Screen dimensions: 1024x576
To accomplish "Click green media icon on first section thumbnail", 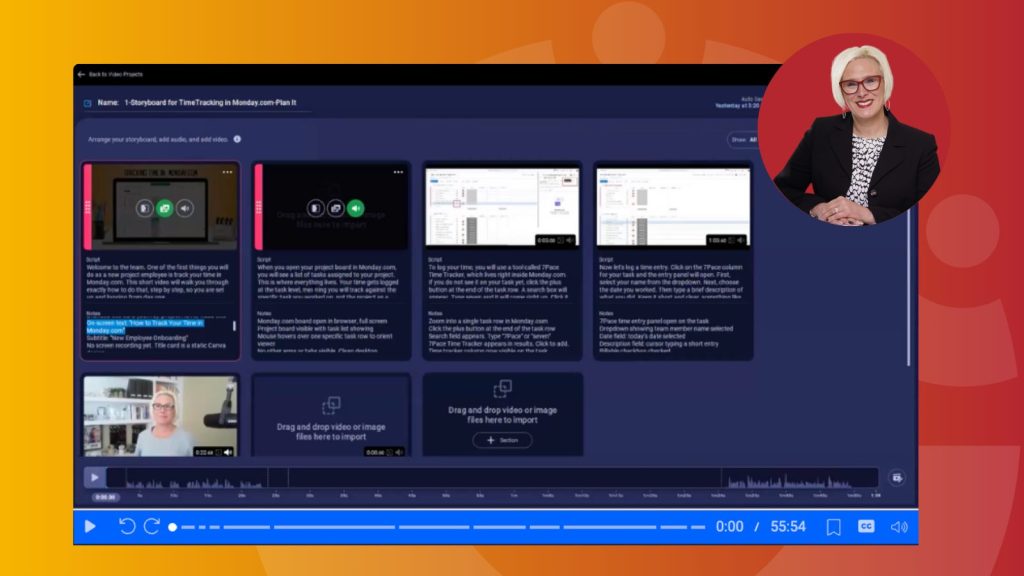I will (165, 208).
